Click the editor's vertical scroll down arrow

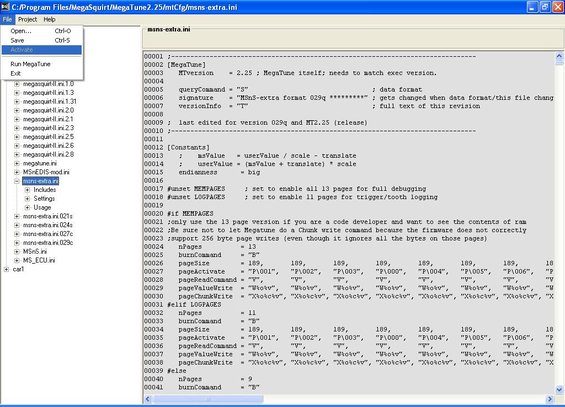[x=559, y=390]
